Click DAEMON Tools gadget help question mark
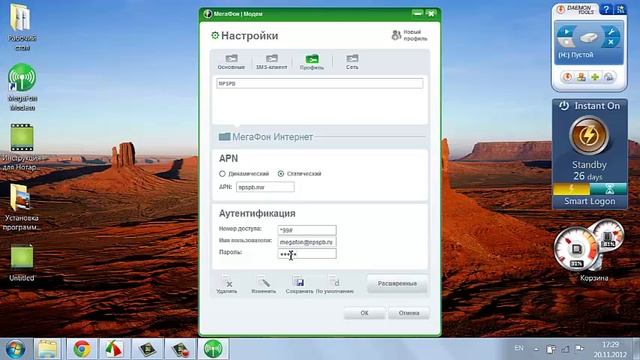 (x=606, y=9)
